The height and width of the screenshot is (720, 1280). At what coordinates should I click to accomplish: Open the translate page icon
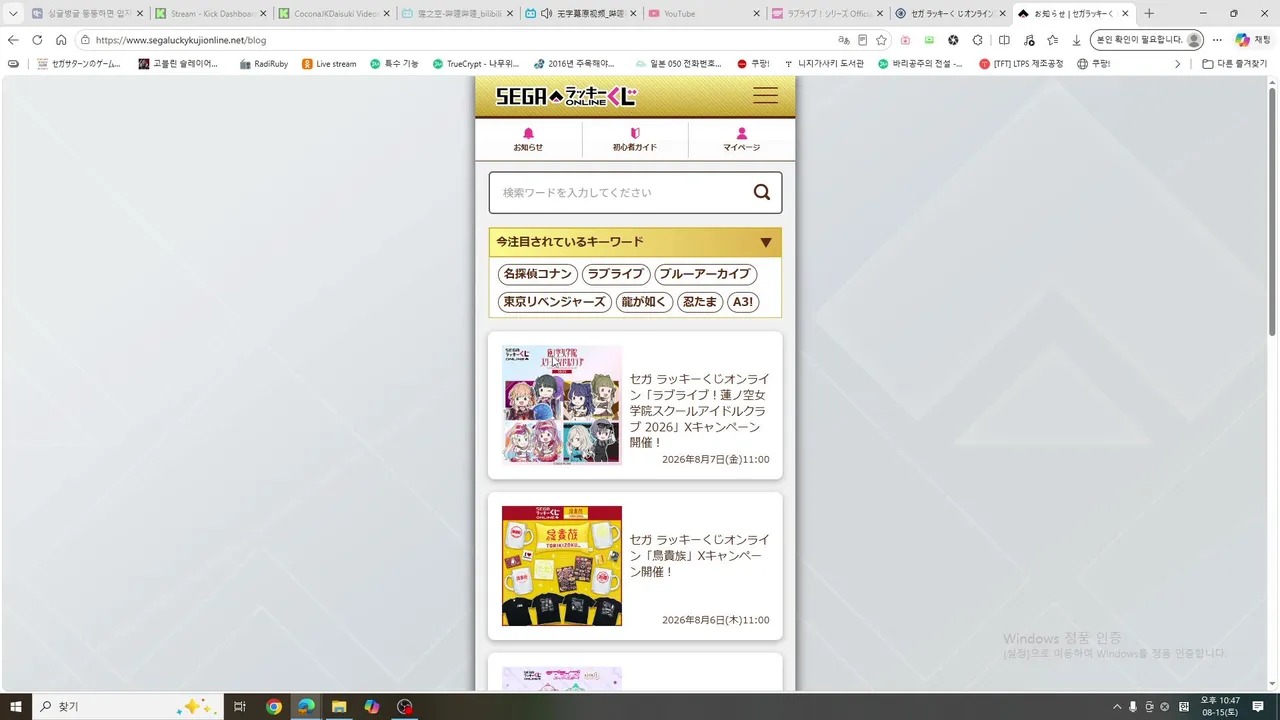[x=844, y=40]
